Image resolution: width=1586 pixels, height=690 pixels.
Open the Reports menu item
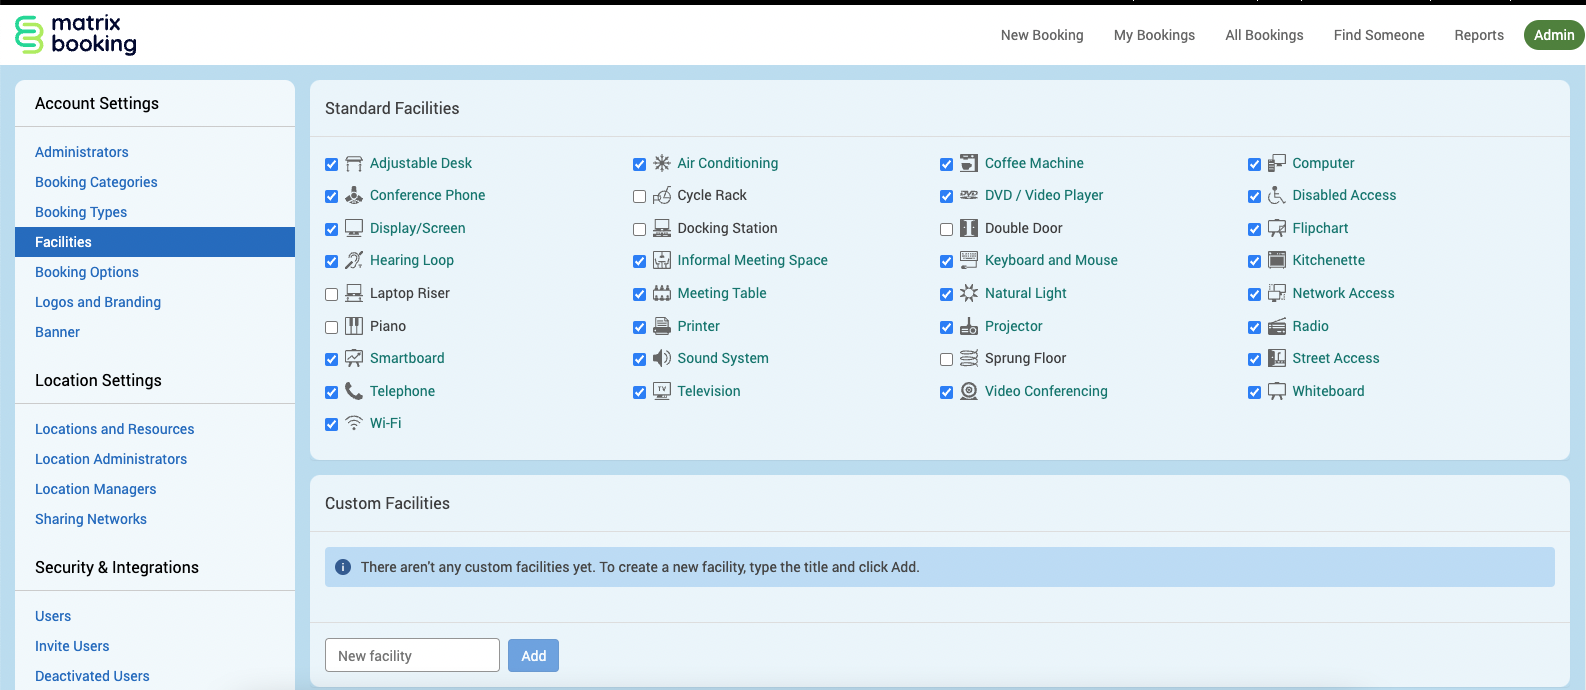tap(1478, 35)
